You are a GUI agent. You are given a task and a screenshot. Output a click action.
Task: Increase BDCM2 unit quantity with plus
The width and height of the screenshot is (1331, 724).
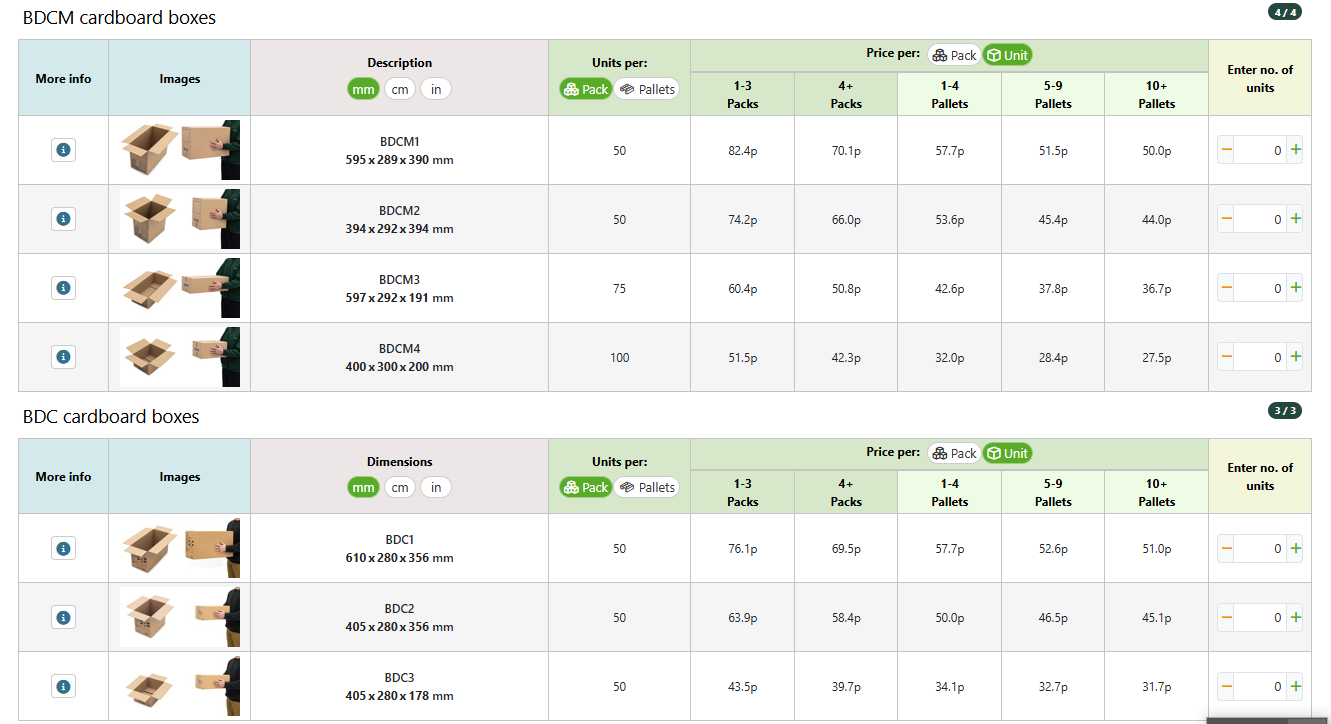[x=1295, y=219]
